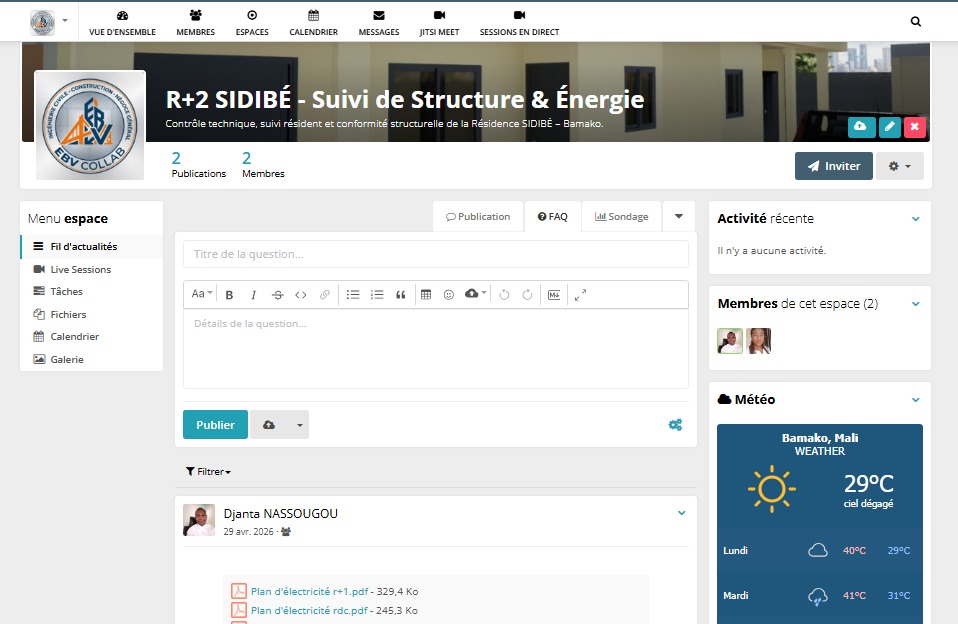Viewport: 958px width, 624px height.
Task: Expand editor to fullscreen
Action: pyautogui.click(x=580, y=295)
